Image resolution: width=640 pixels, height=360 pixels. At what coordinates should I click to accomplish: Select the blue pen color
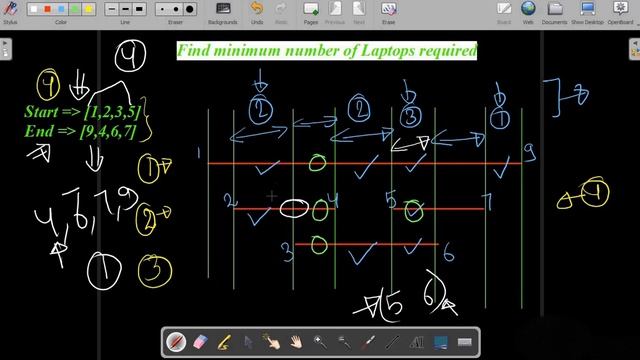point(61,9)
